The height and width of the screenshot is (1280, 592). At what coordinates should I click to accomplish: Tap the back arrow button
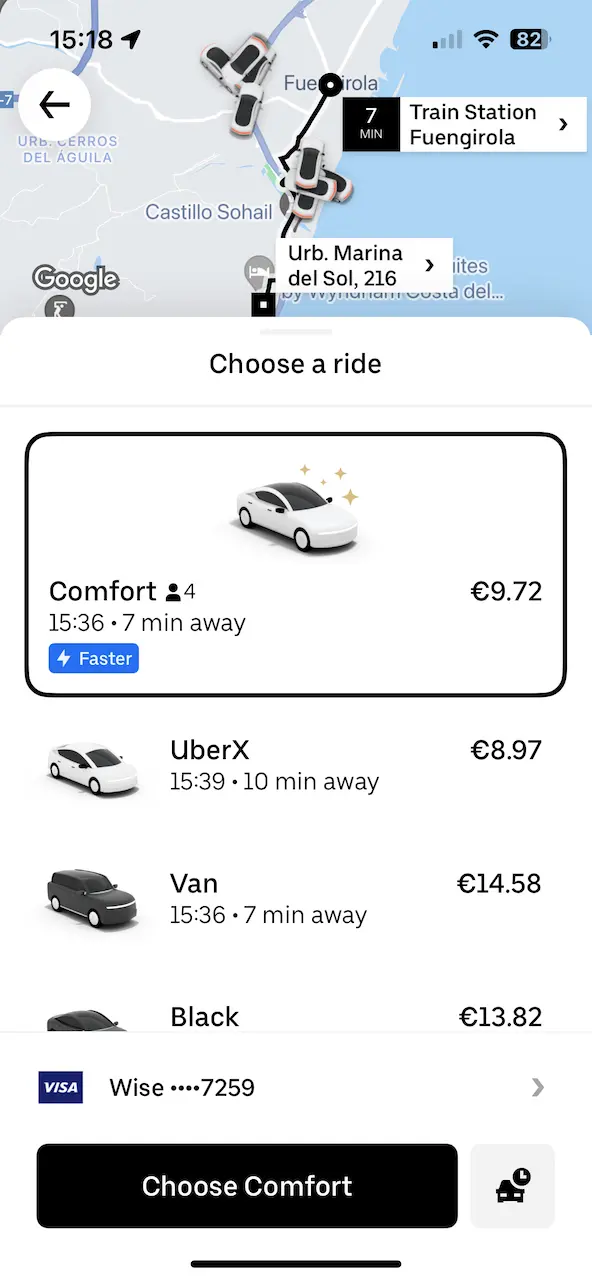pyautogui.click(x=54, y=104)
